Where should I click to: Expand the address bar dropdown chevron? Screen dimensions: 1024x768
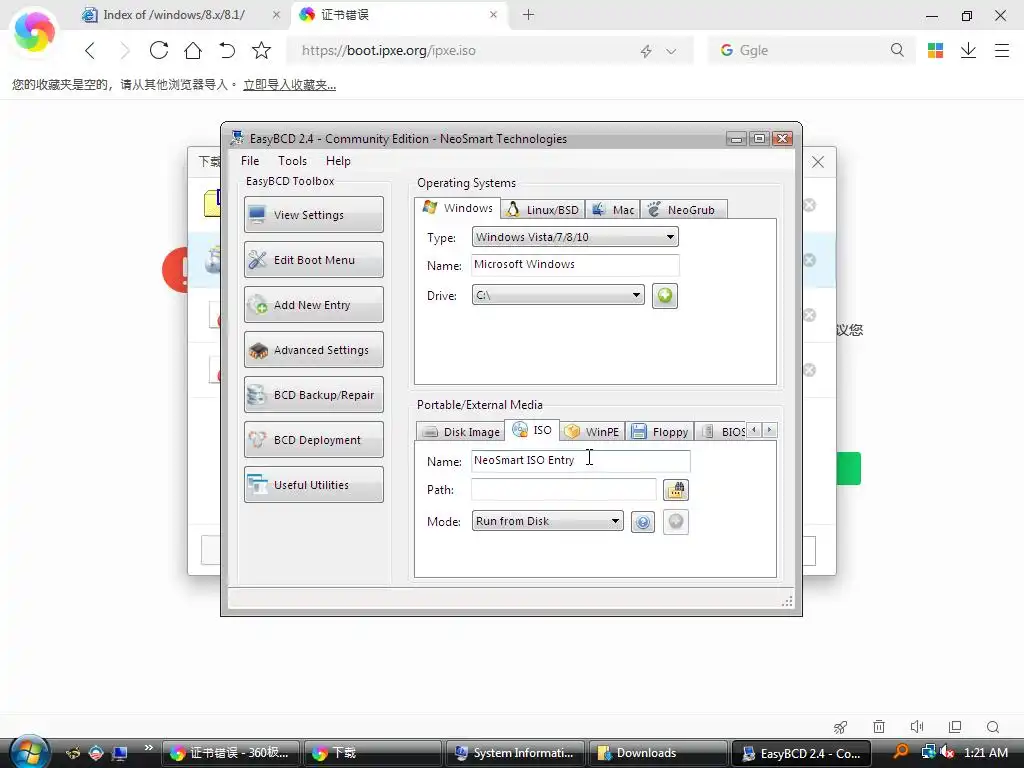tap(671, 51)
